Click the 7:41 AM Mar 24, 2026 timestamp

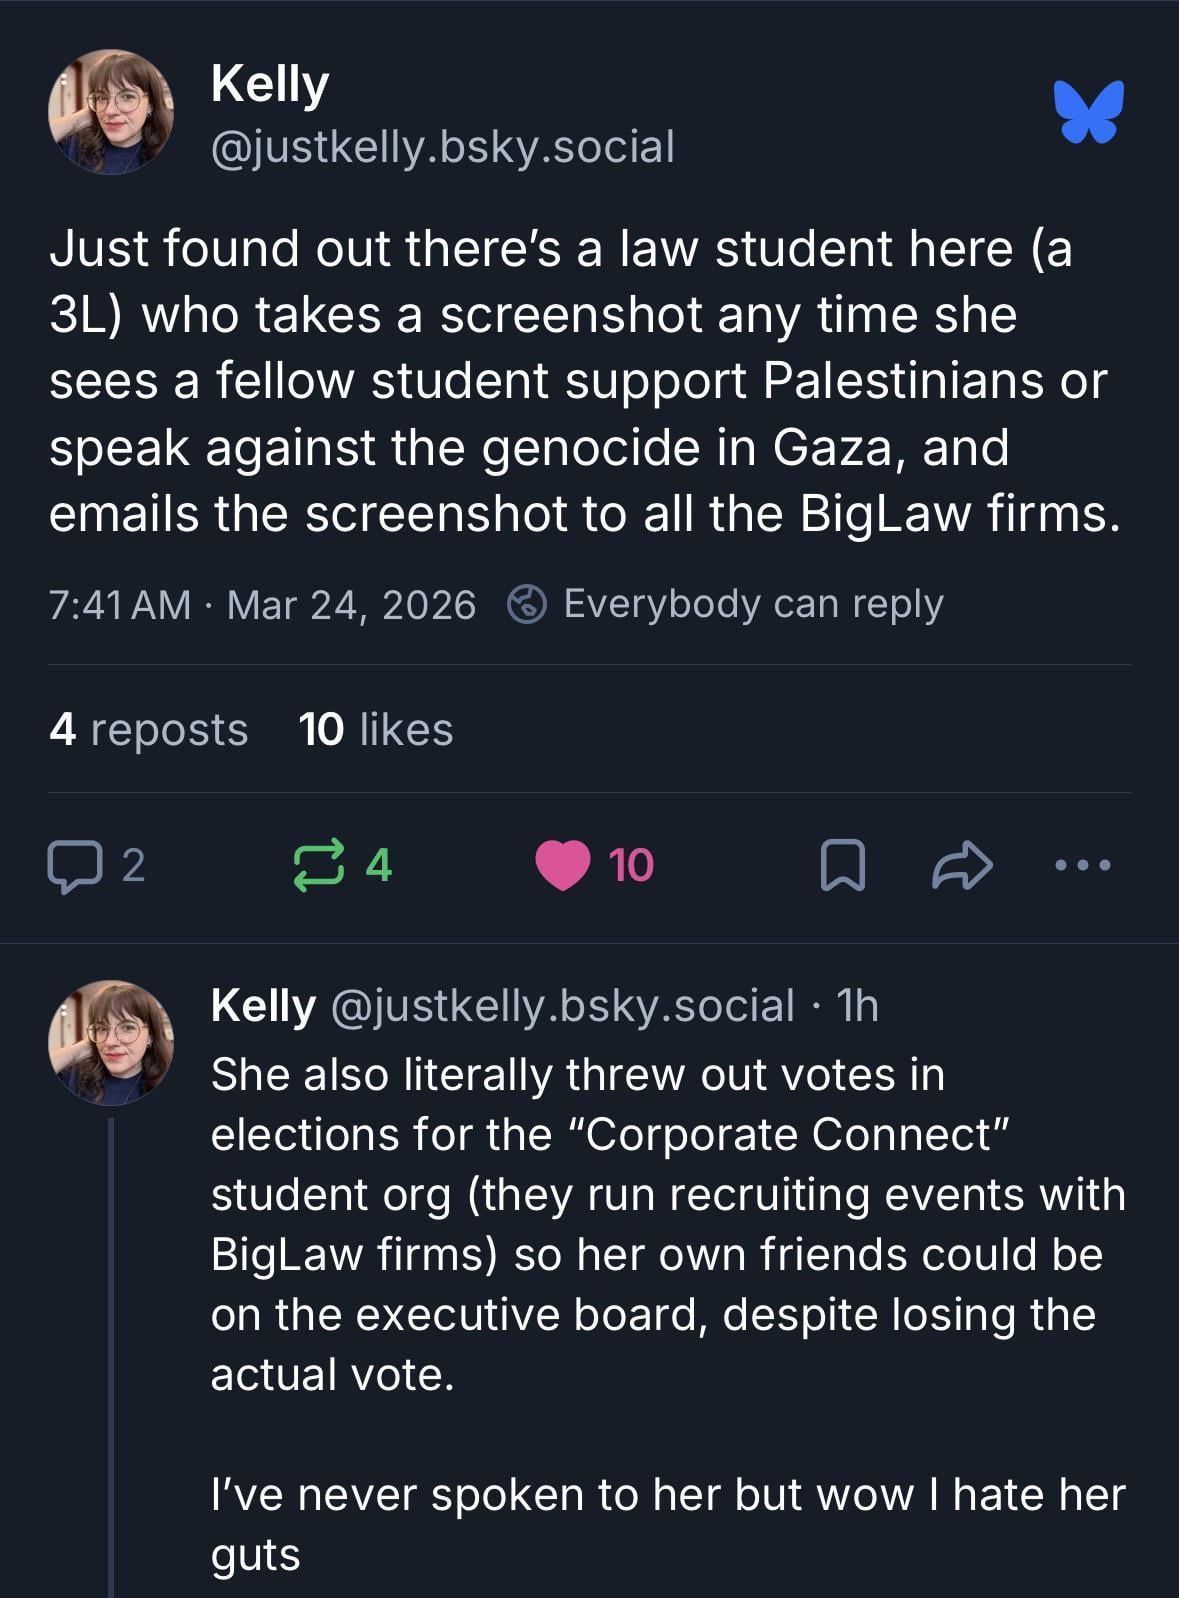tap(262, 605)
